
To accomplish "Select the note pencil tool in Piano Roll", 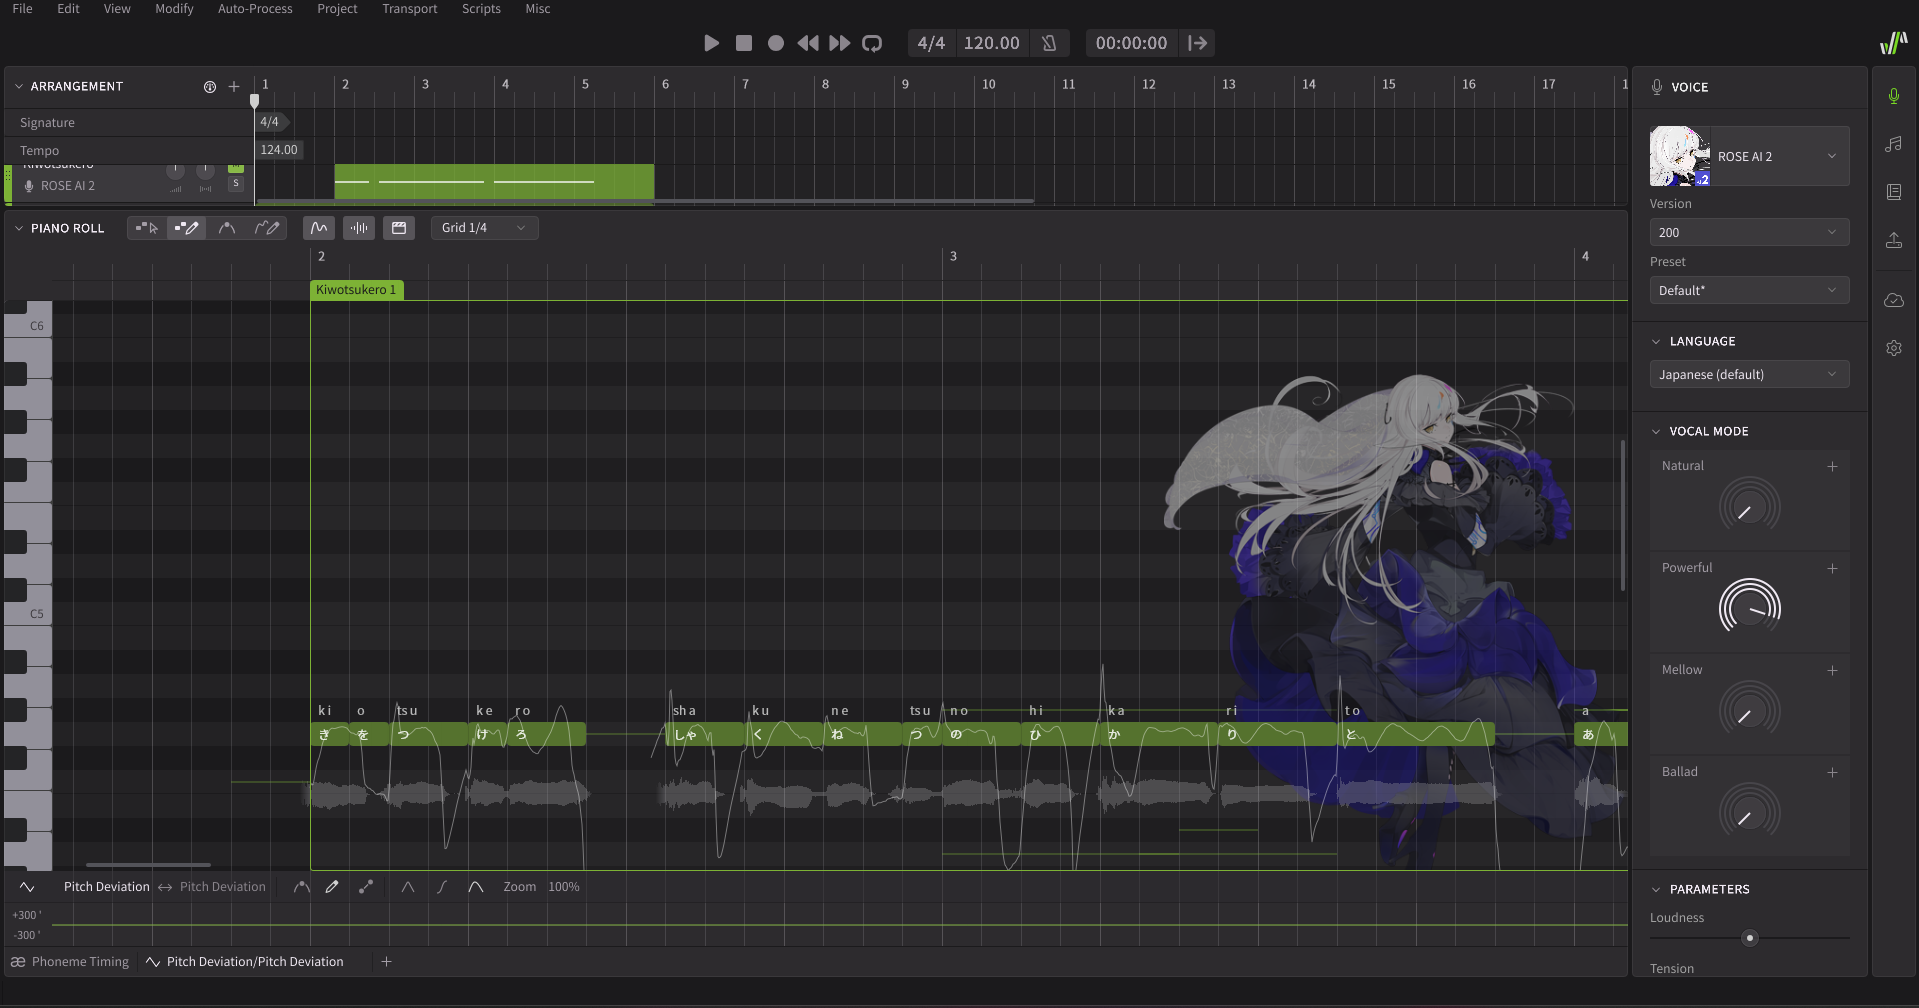I will pos(186,228).
